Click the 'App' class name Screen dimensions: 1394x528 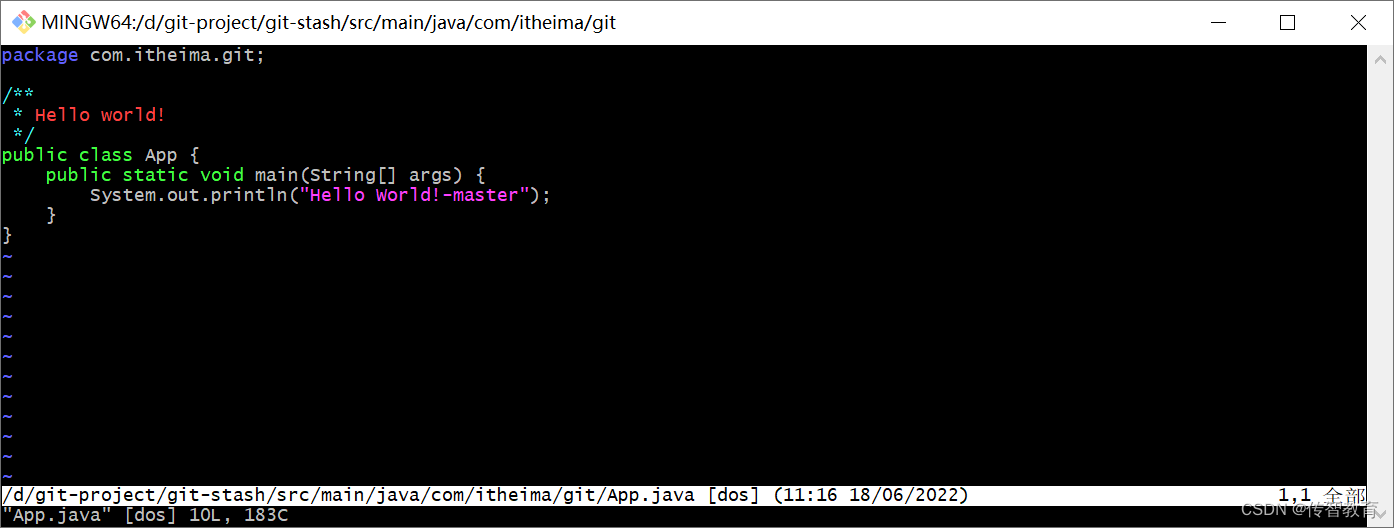pos(161,155)
